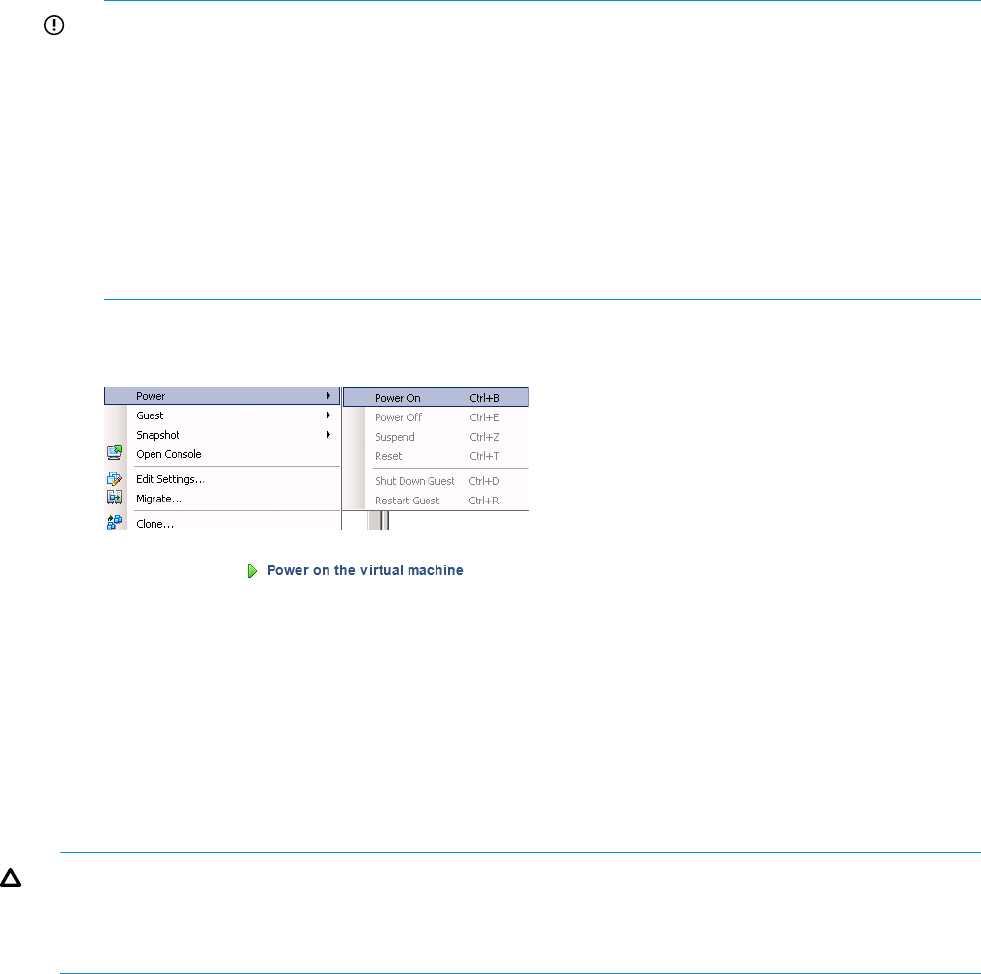The width and height of the screenshot is (981, 974).
Task: Click the Edit Settings pencil icon
Action: pyautogui.click(x=114, y=479)
